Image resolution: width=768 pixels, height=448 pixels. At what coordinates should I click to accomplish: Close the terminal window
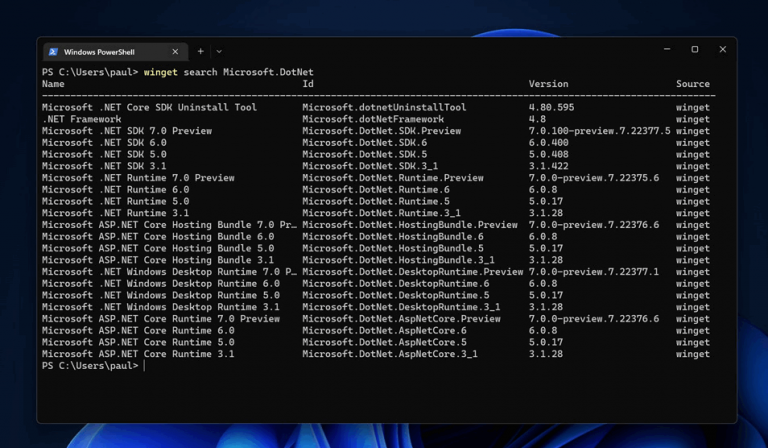tap(723, 49)
